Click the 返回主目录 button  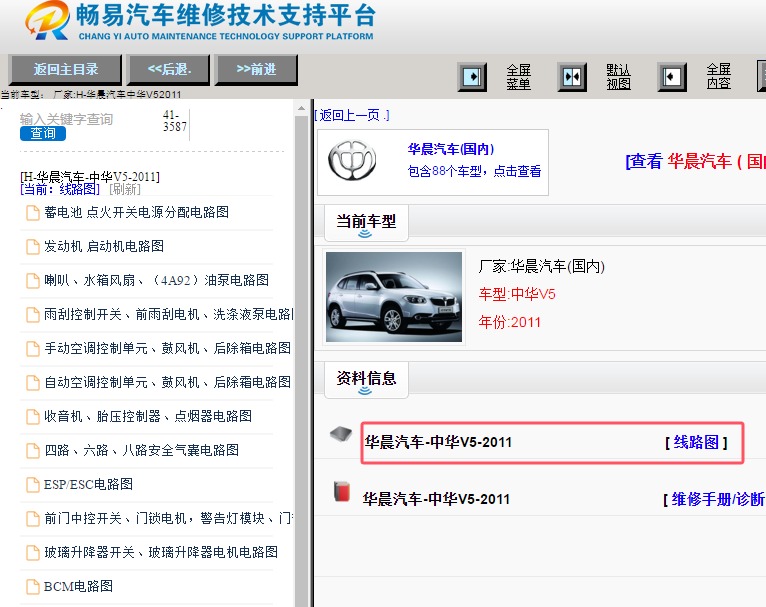point(65,69)
